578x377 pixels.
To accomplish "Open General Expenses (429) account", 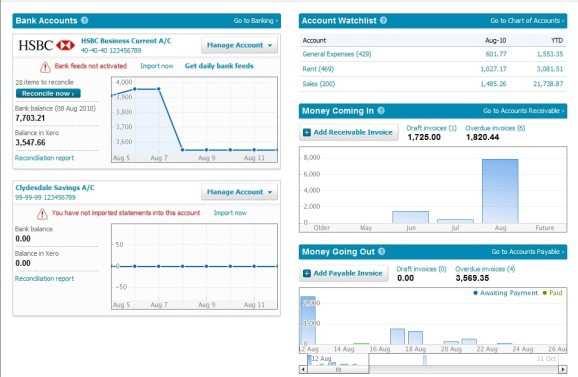I will click(x=337, y=54).
